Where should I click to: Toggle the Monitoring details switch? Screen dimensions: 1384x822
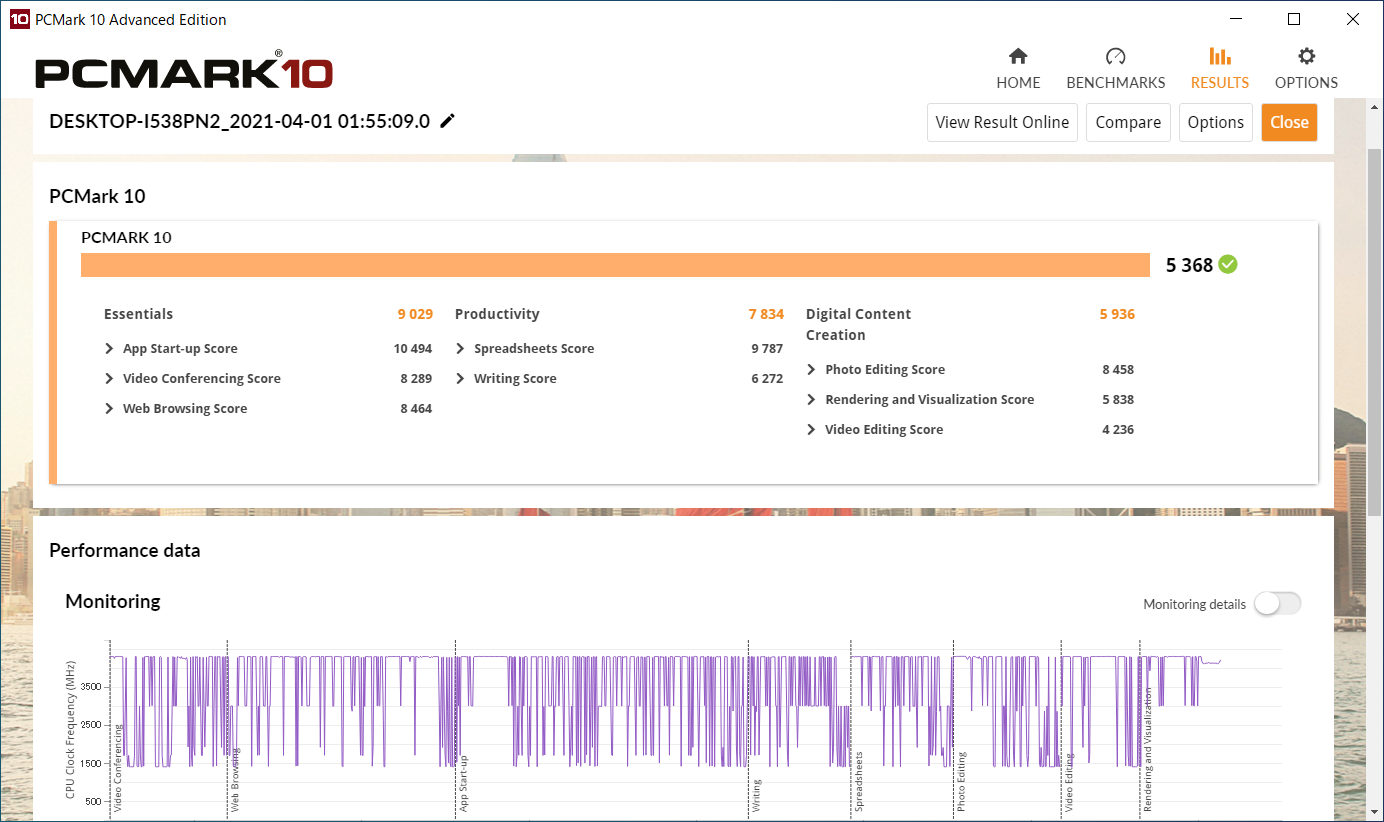(x=1278, y=603)
